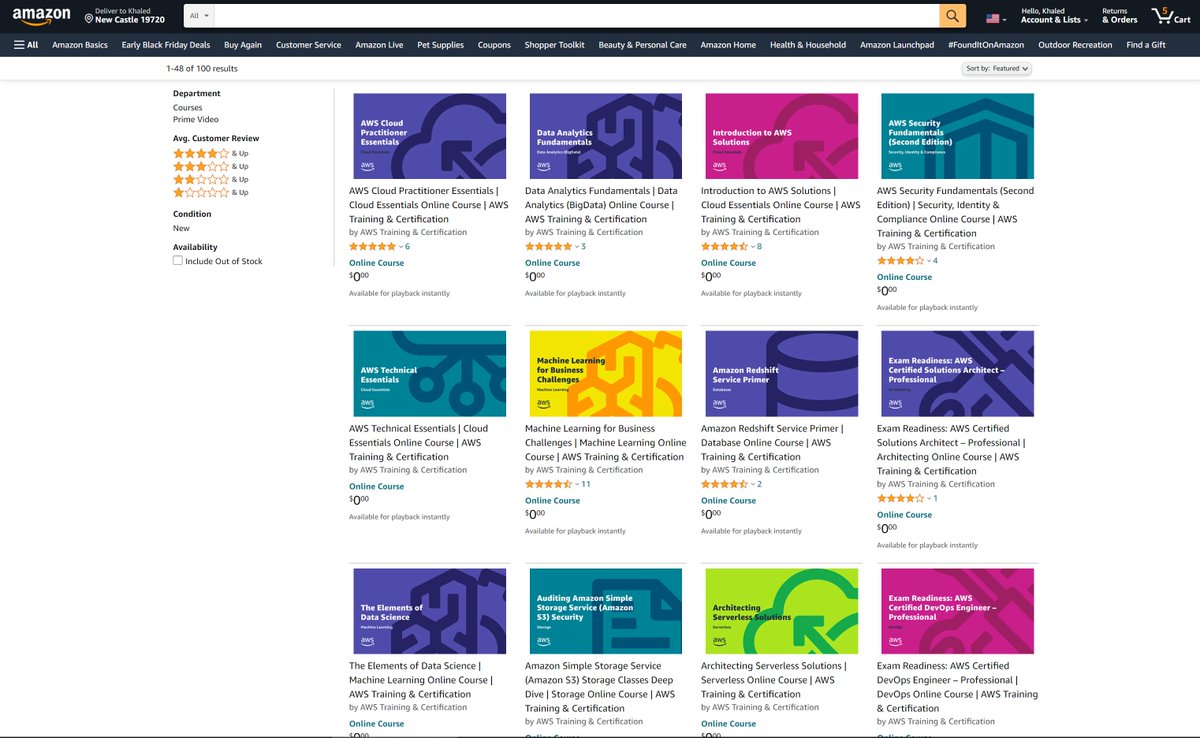Select Prime Video department filter
Screen dimensions: 1200x738
tap(196, 119)
